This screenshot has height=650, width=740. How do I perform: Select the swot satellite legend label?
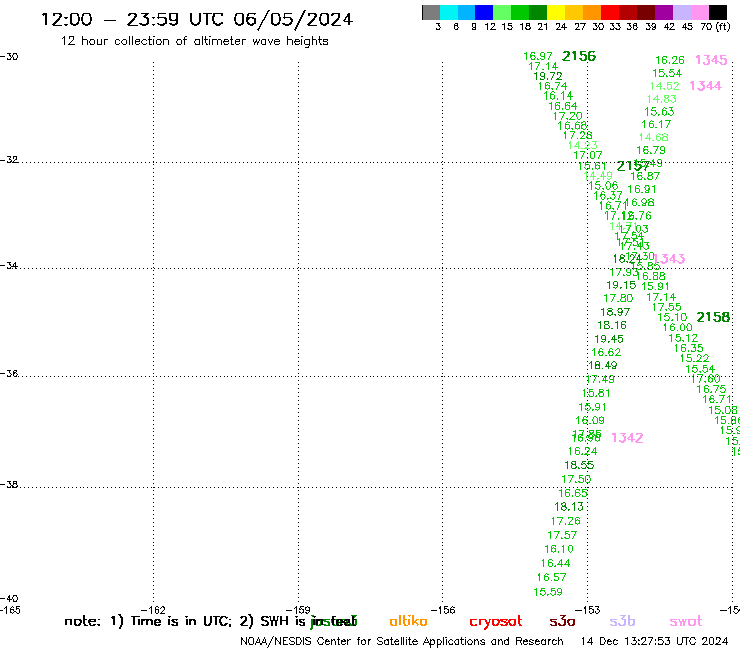pyautogui.click(x=686, y=621)
